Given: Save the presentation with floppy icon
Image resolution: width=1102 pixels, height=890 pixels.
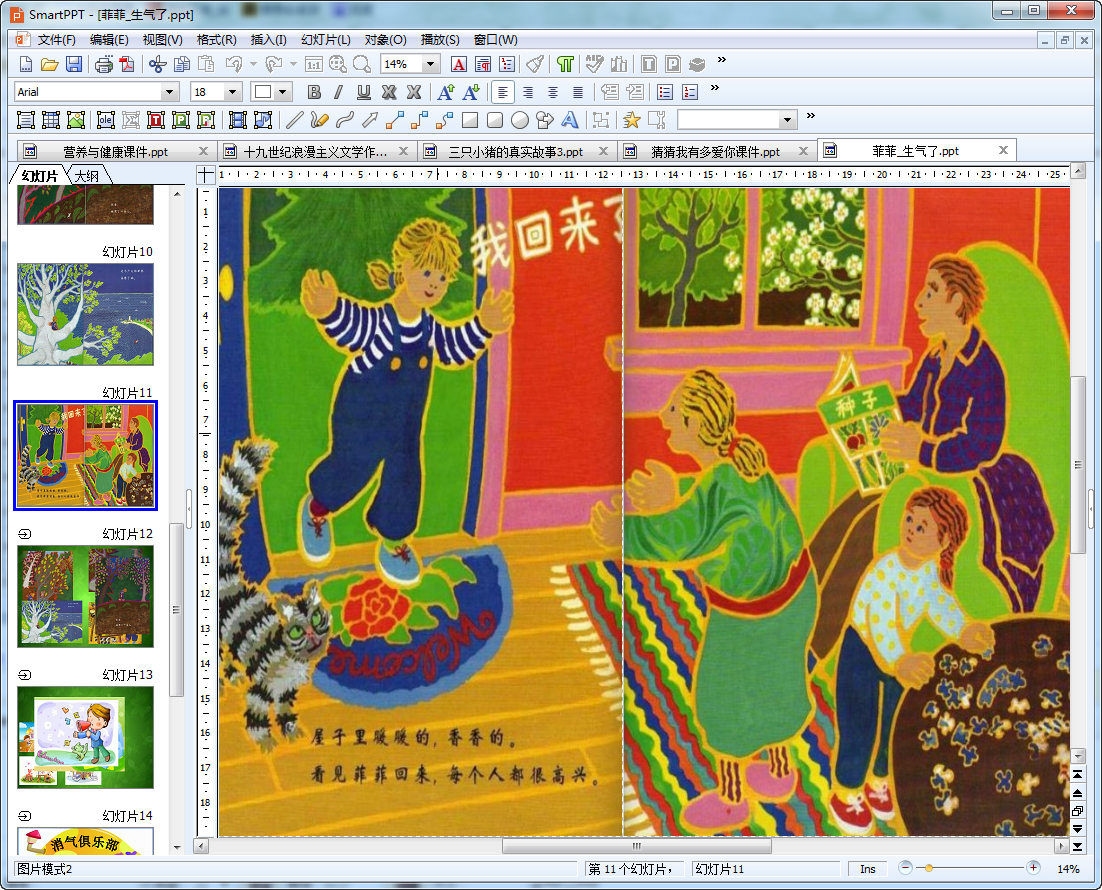Looking at the screenshot, I should coord(74,65).
